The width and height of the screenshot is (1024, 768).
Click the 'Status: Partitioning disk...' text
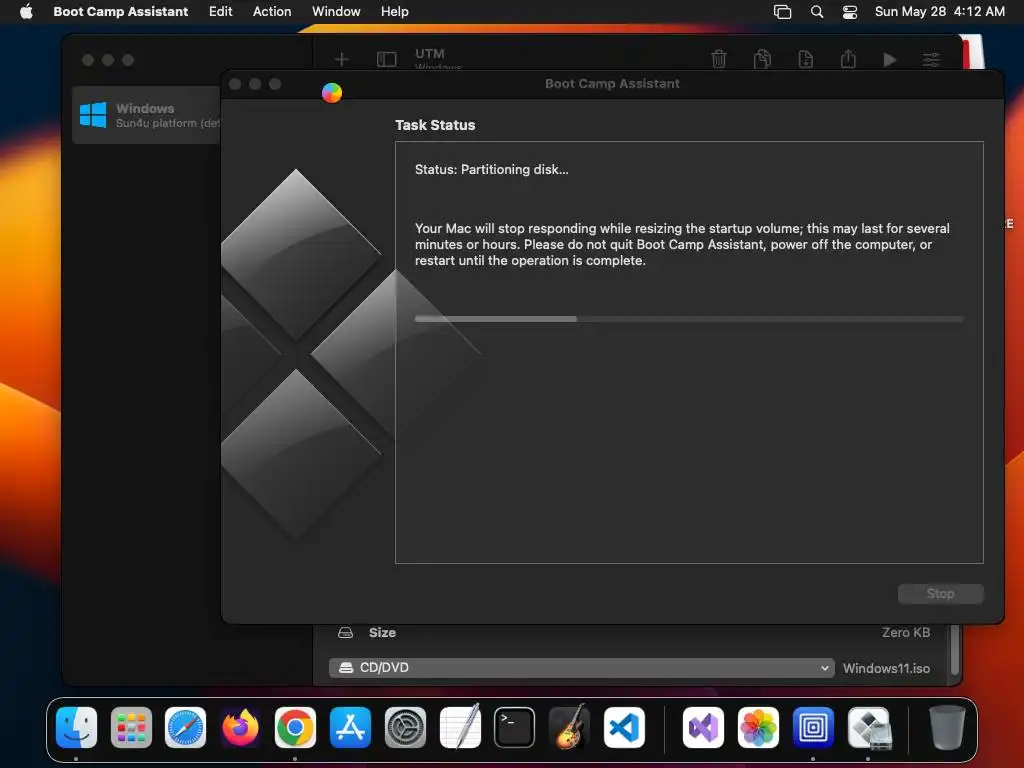click(491, 169)
